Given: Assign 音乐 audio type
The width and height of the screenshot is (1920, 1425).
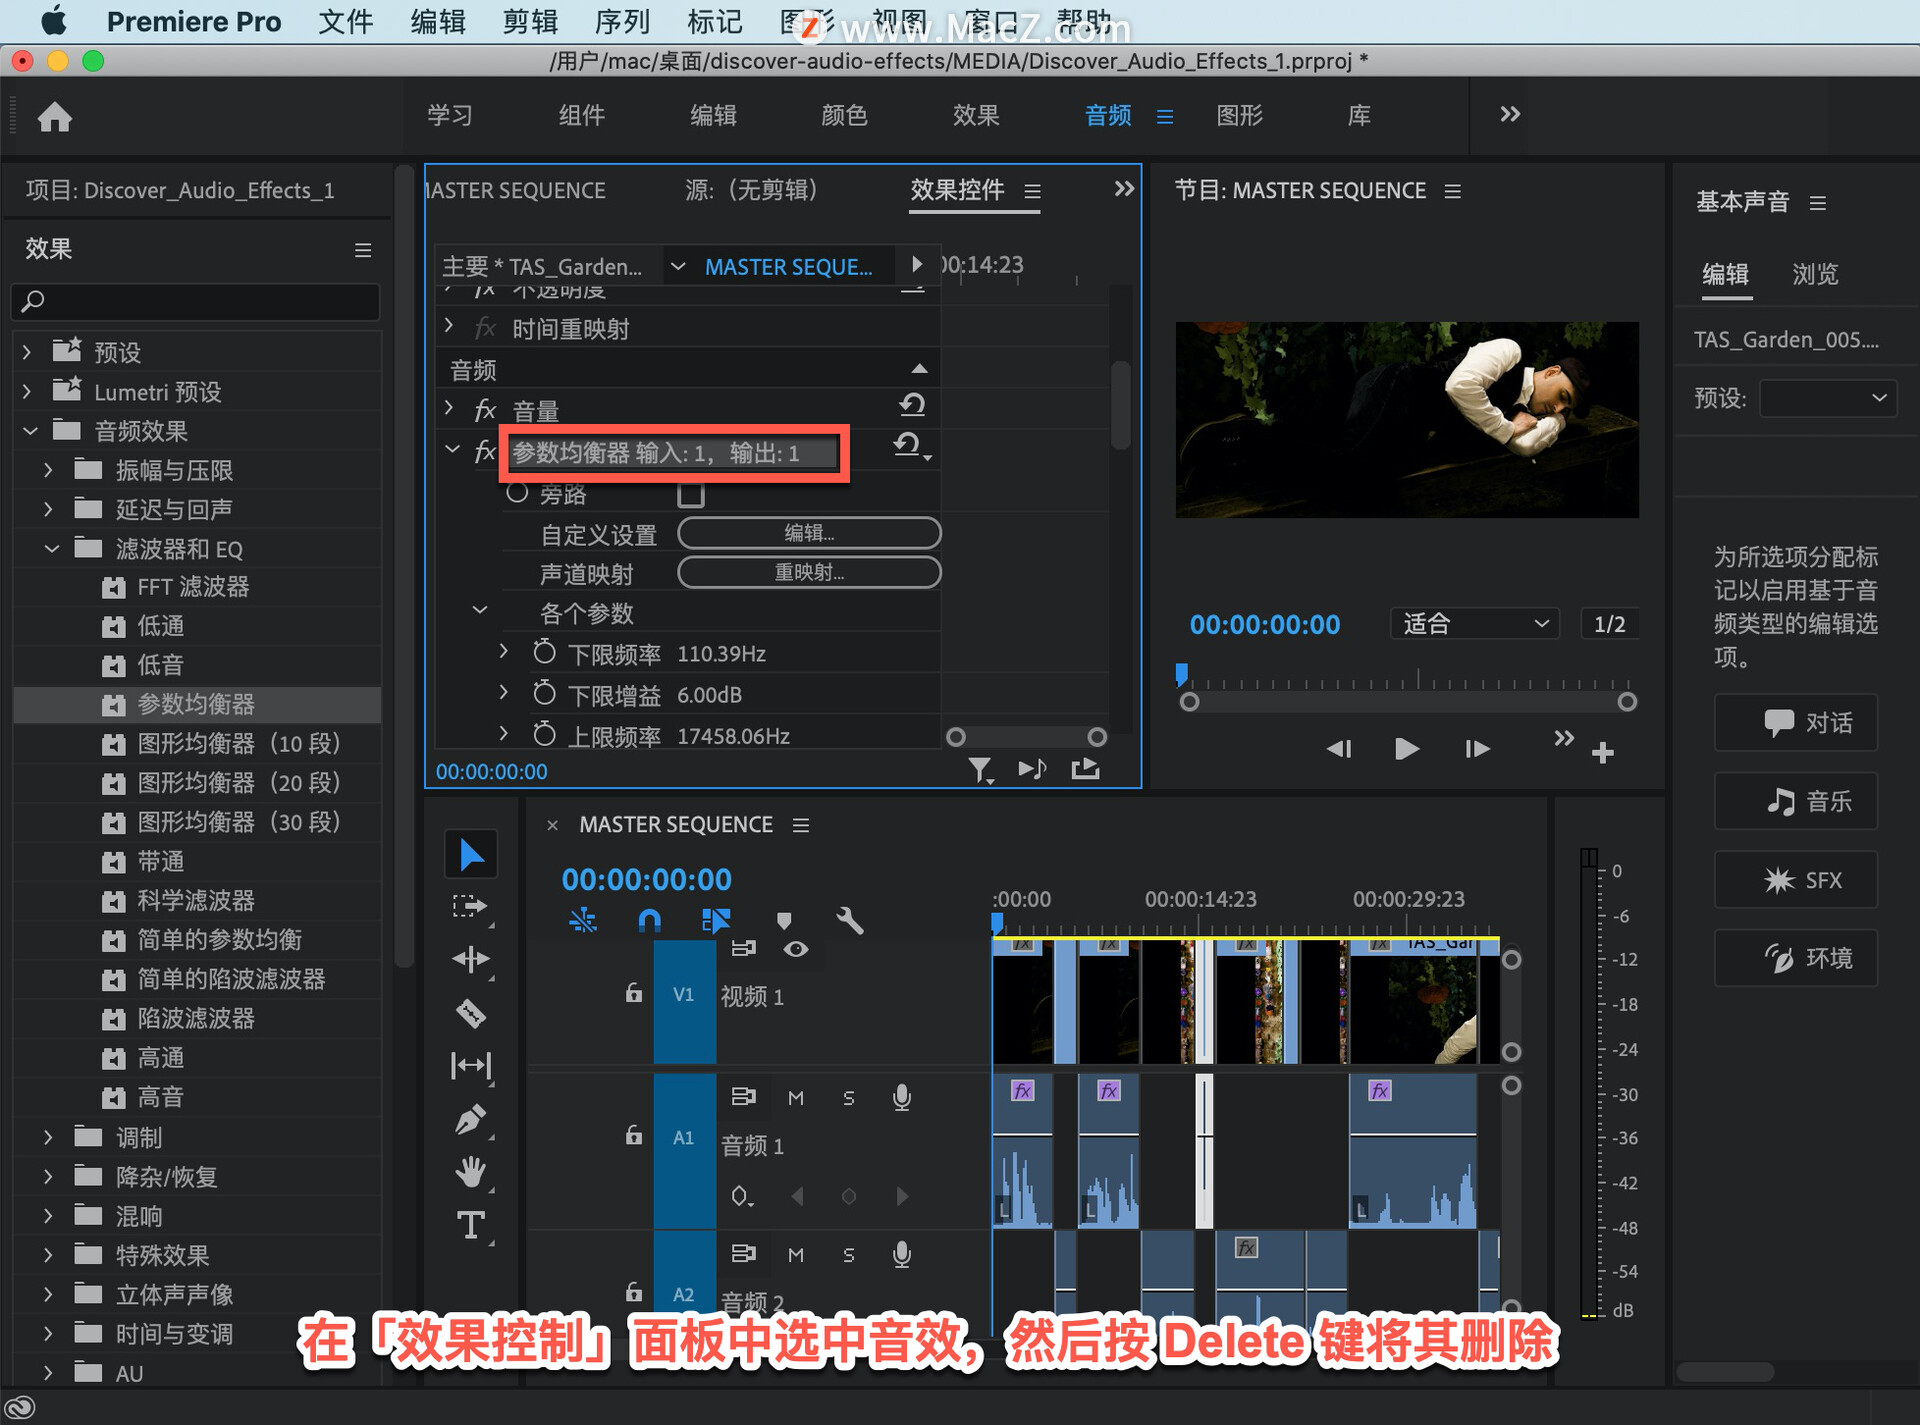Looking at the screenshot, I should click(1796, 801).
